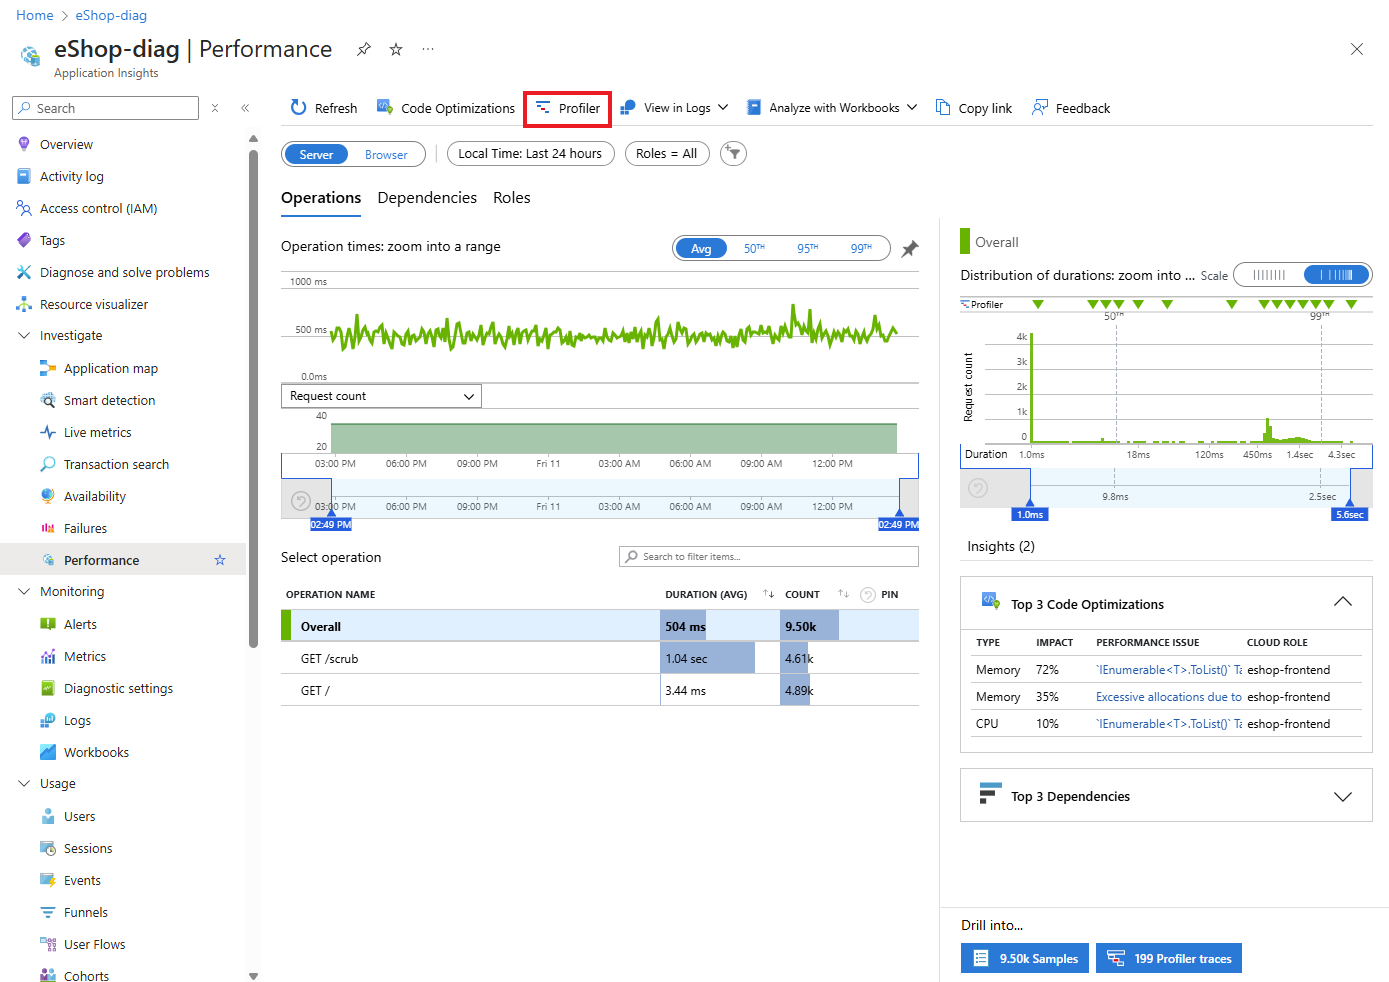Screen dimensions: 1389x982
Task: Open the Application map view
Action: [x=110, y=368]
